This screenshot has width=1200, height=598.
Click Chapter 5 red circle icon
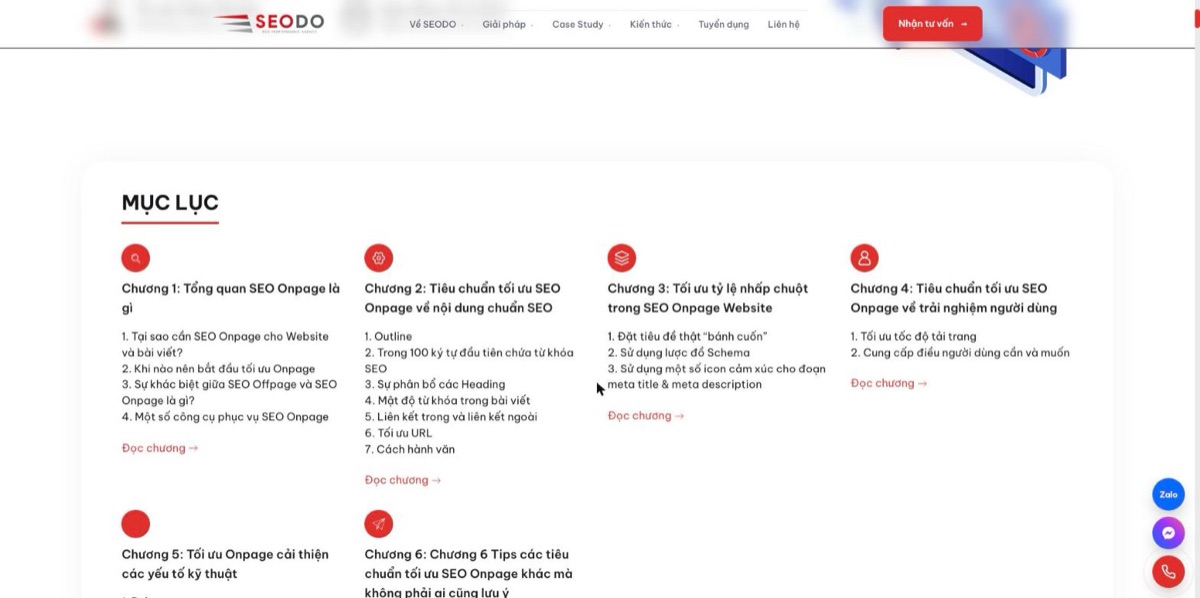coord(136,524)
